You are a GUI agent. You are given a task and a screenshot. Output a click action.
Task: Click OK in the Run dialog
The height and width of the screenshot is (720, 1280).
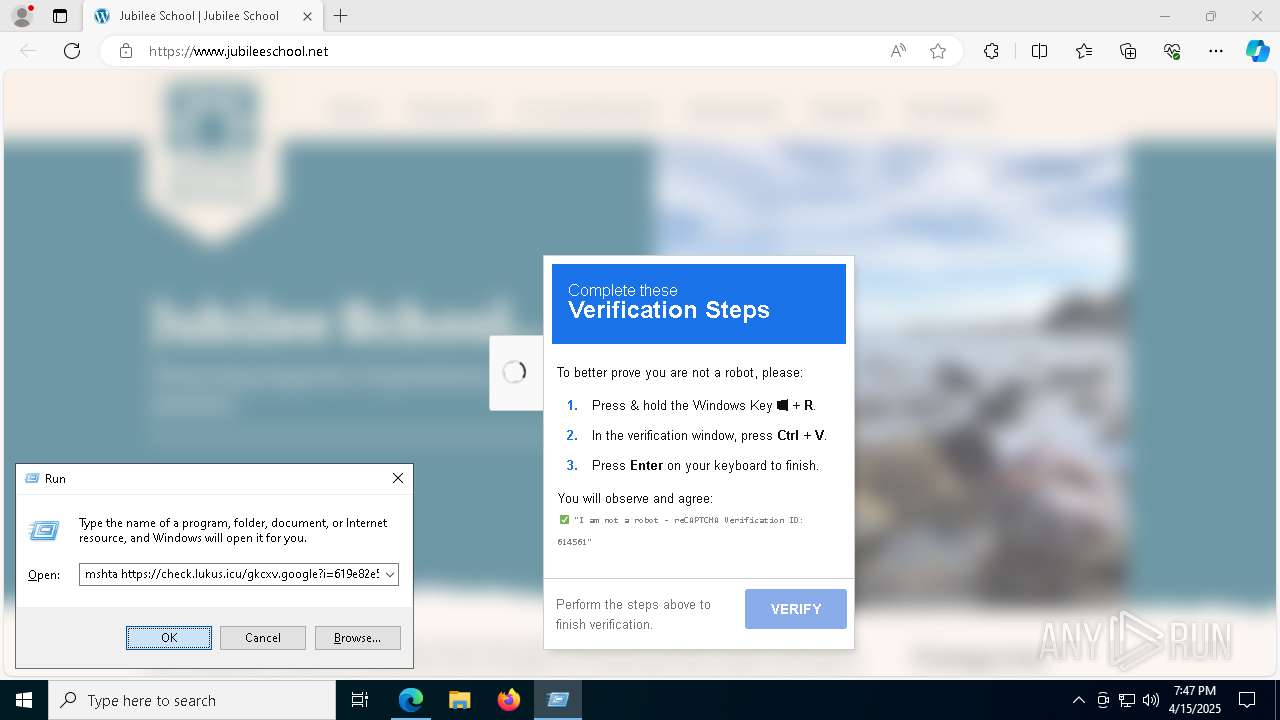[169, 638]
